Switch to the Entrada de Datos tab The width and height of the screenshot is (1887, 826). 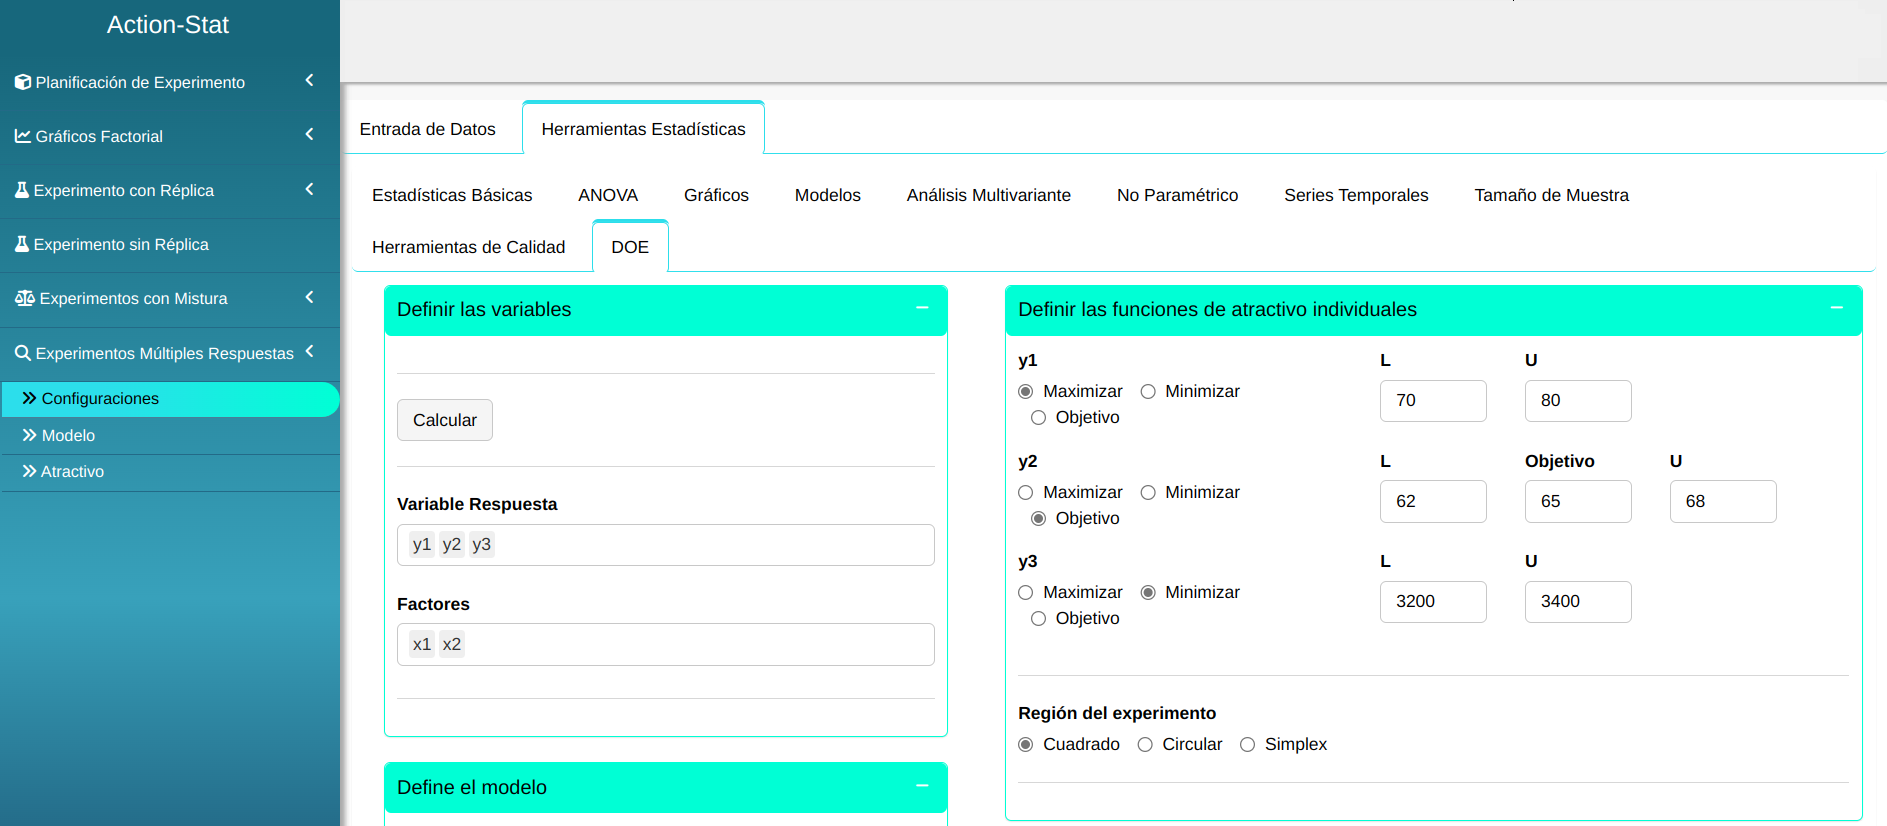click(427, 129)
